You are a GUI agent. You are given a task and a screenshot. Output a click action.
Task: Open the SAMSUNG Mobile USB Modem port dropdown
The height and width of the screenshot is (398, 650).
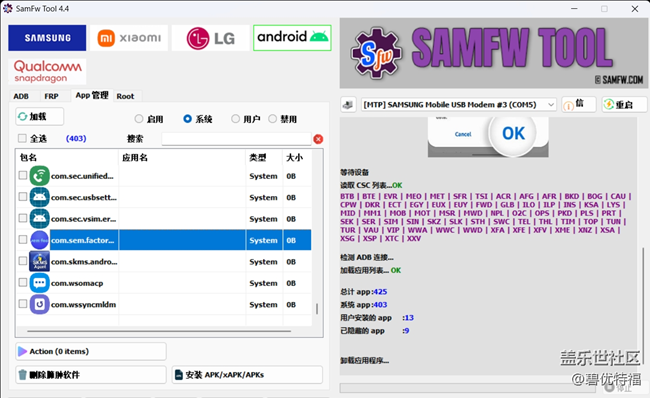pos(458,104)
